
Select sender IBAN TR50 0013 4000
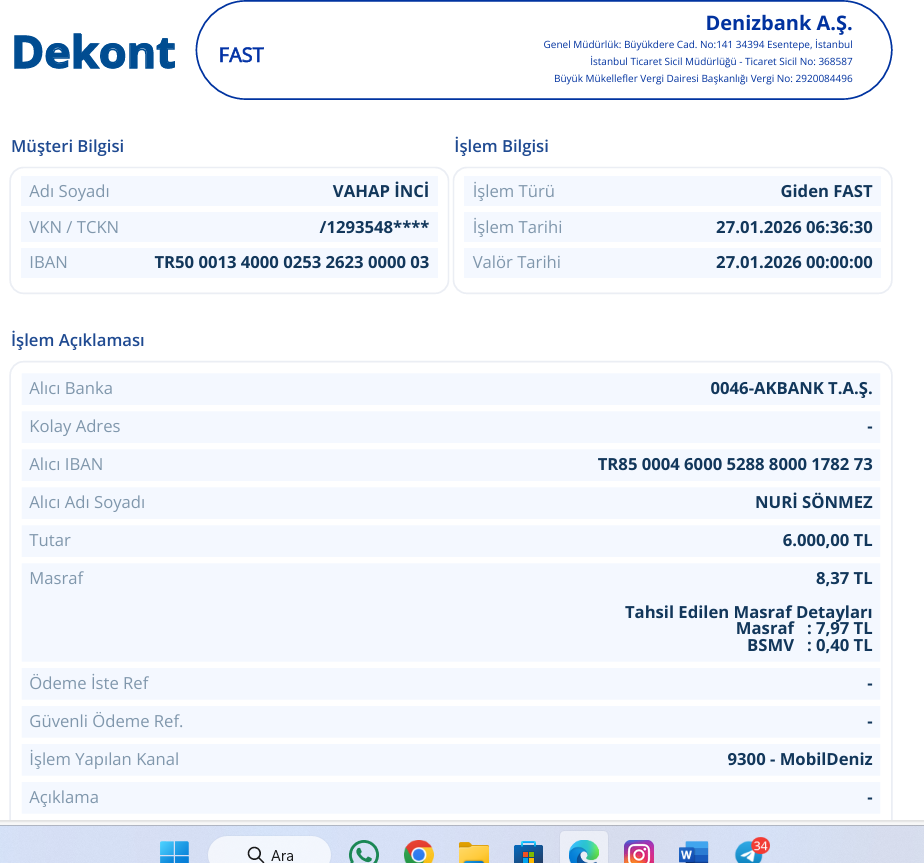point(292,262)
